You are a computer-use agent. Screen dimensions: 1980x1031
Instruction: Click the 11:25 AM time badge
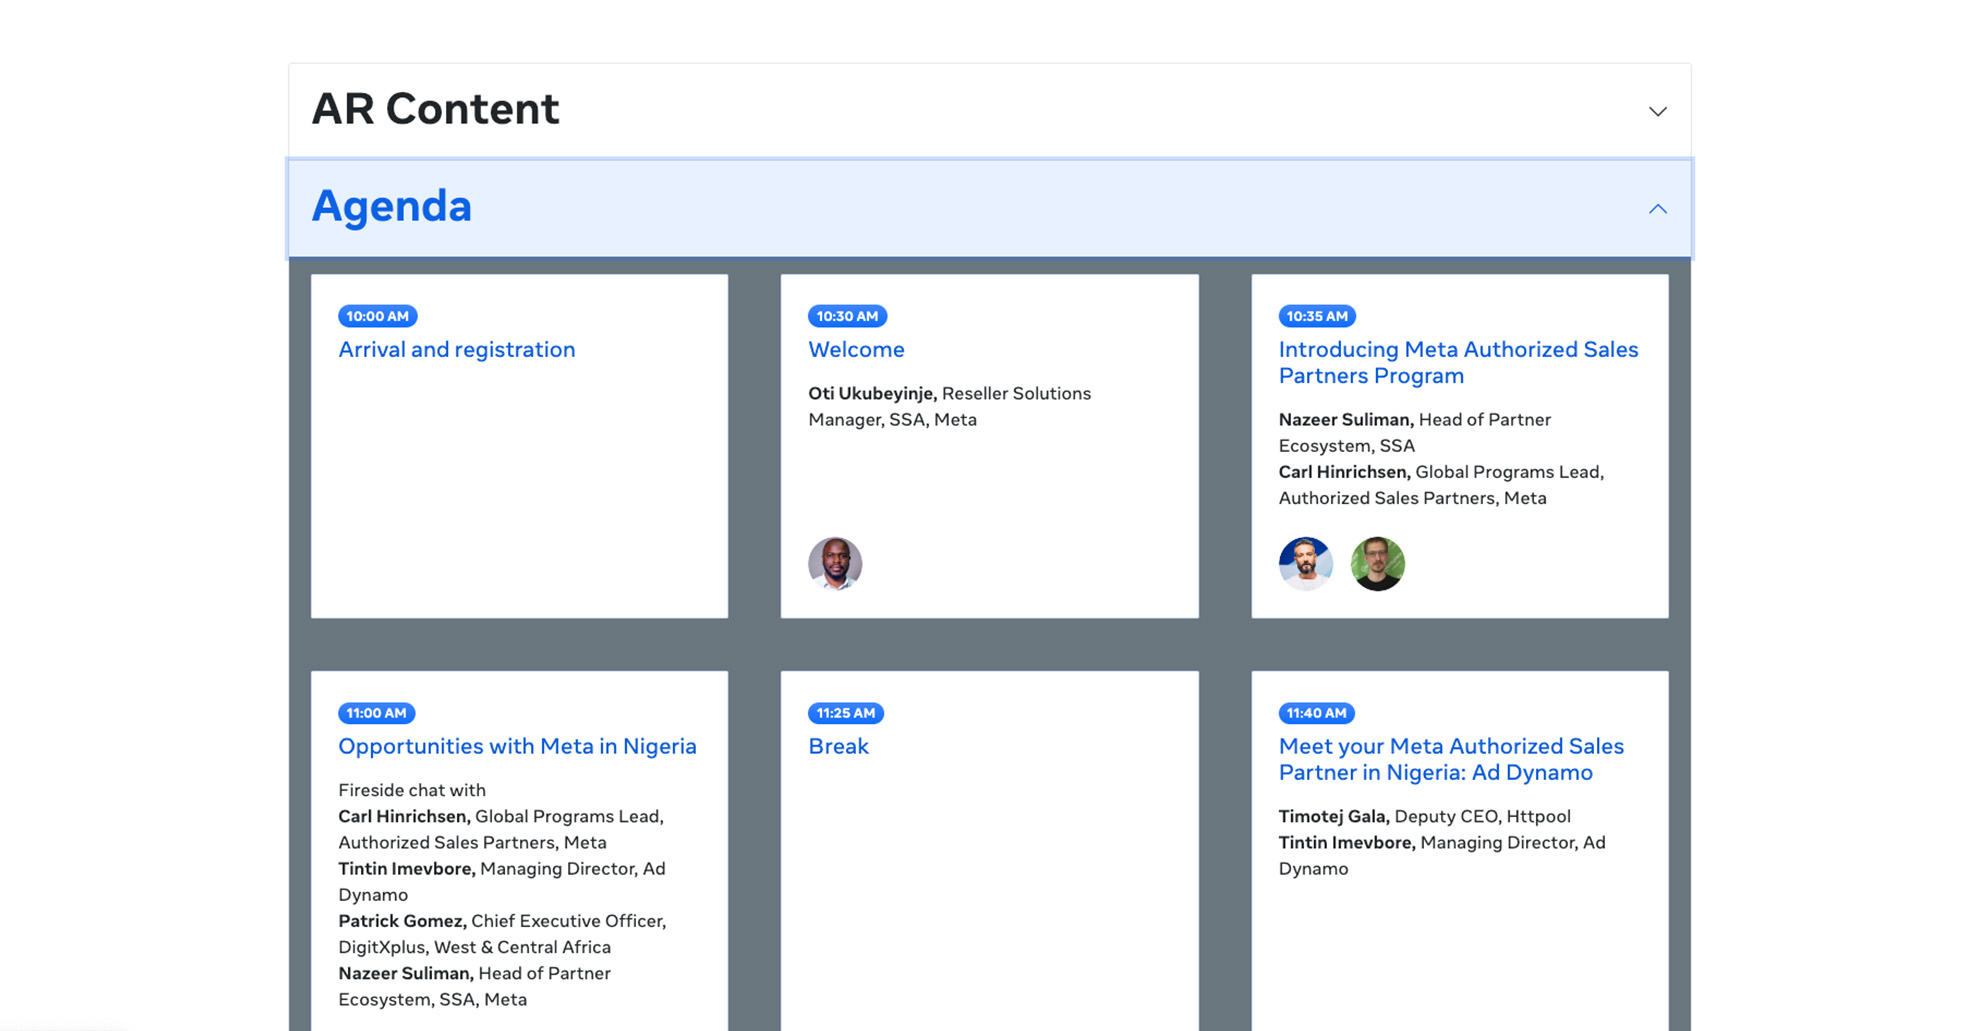846,713
